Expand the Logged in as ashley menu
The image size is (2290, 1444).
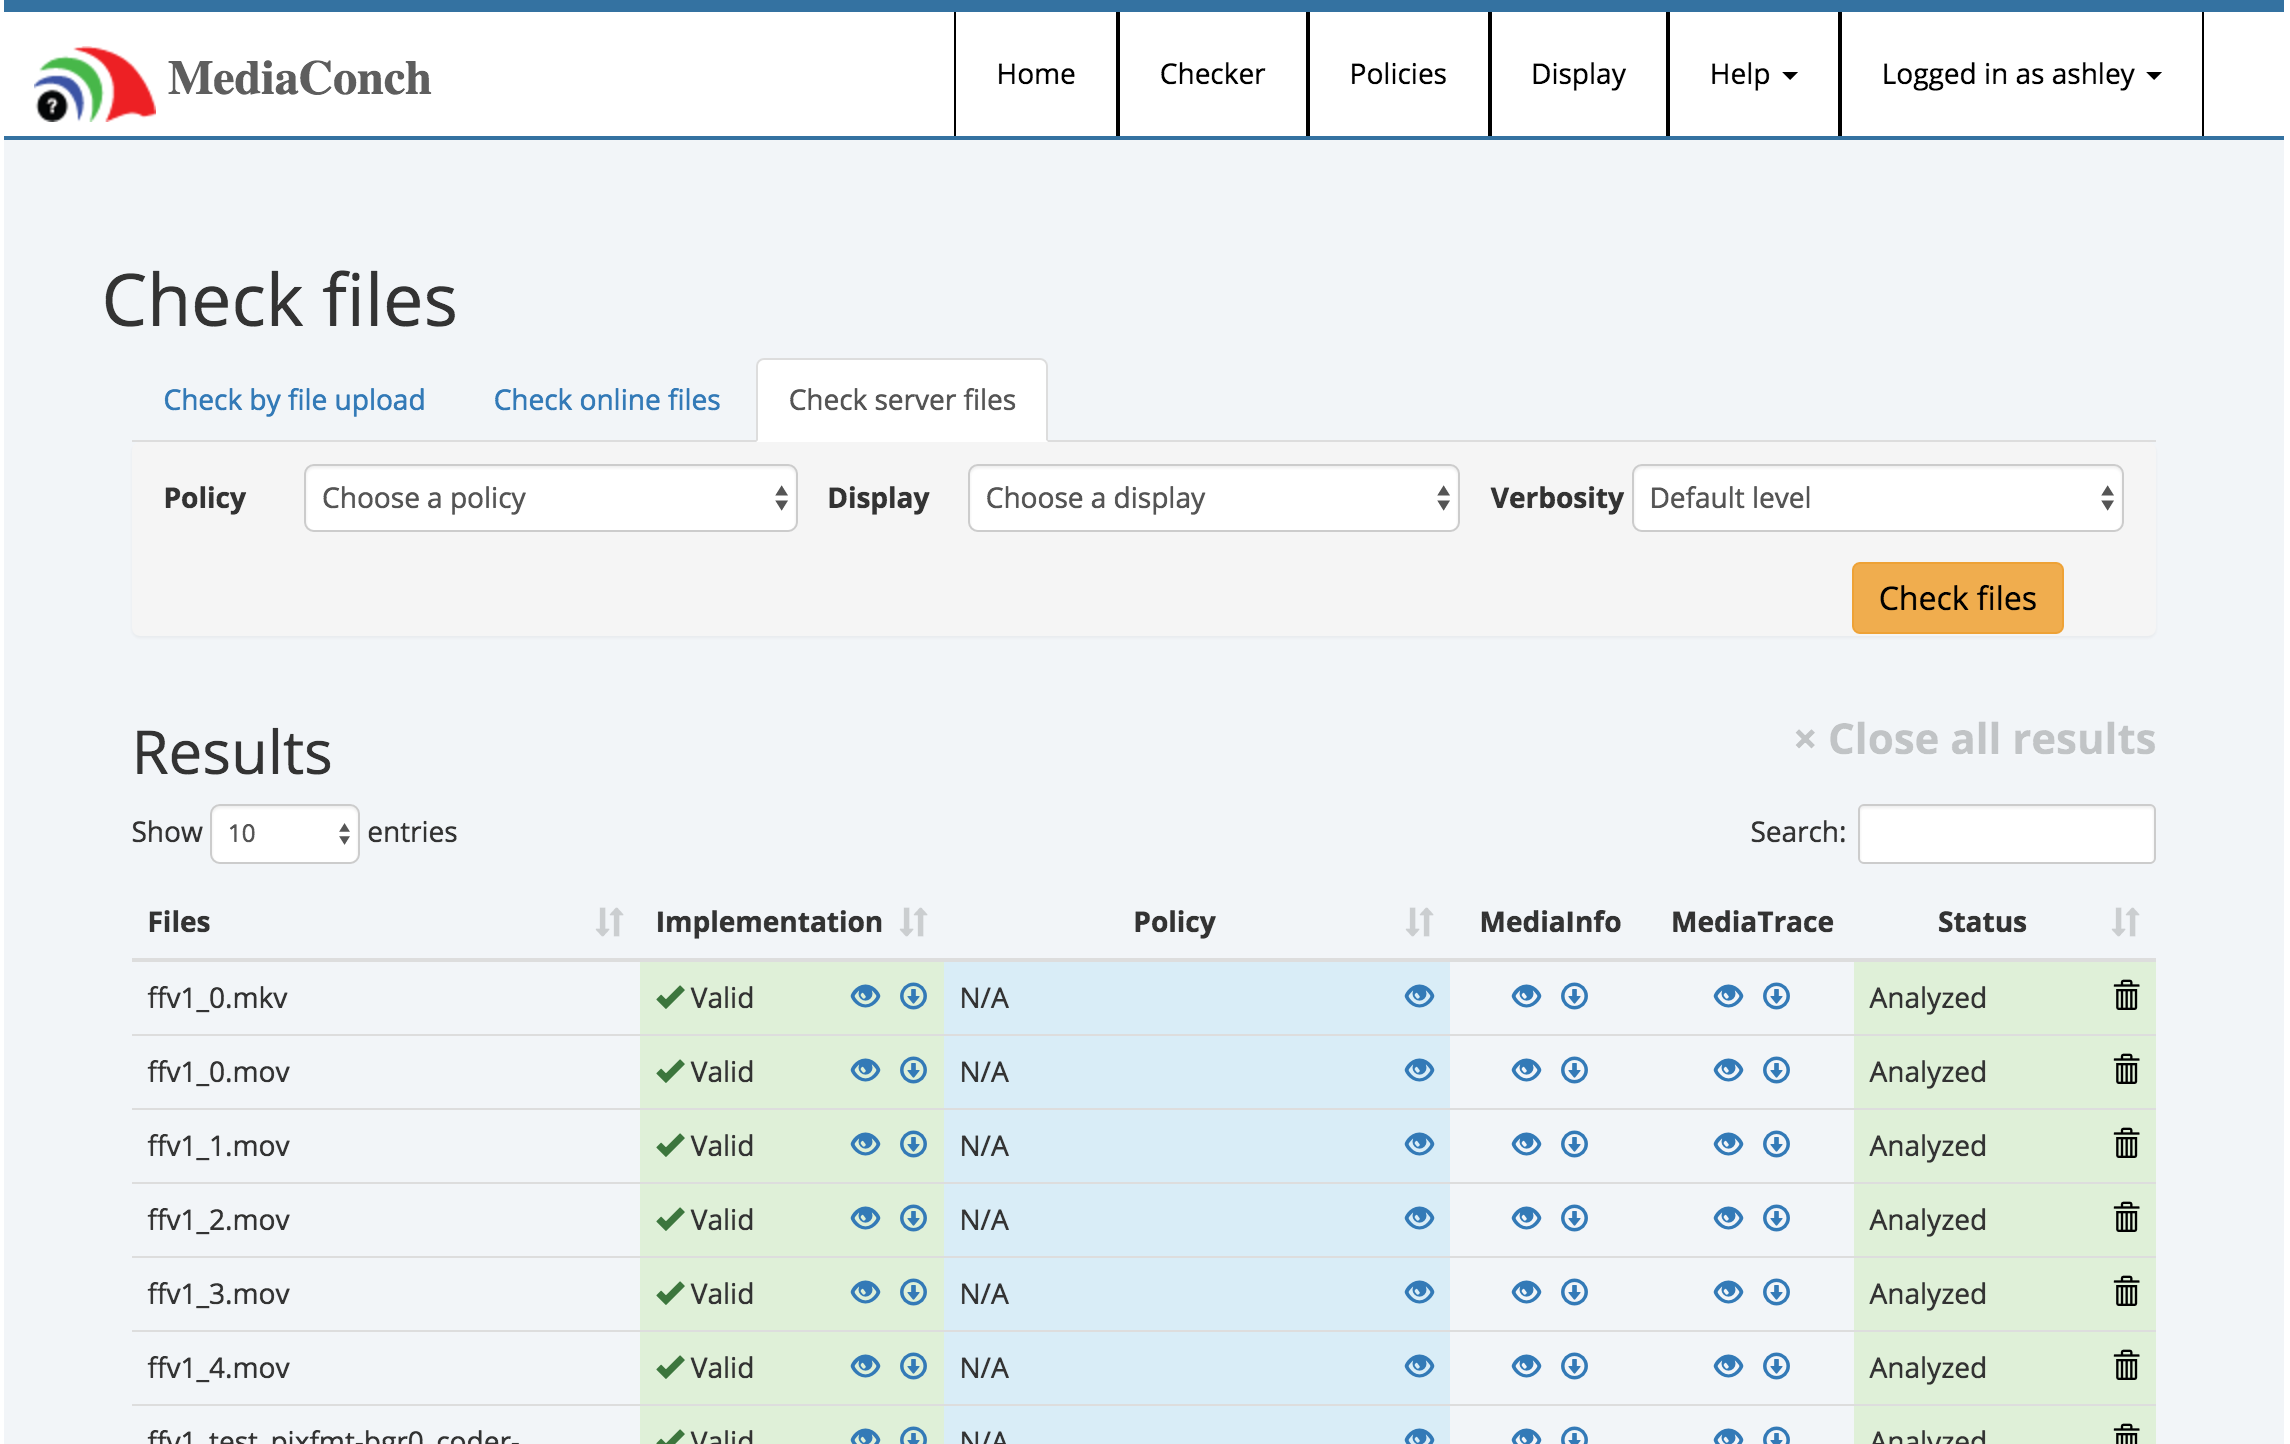tap(2021, 74)
